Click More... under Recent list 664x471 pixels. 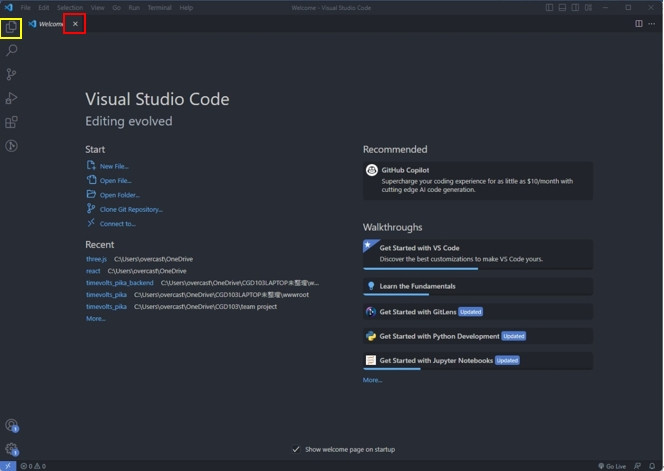click(95, 318)
